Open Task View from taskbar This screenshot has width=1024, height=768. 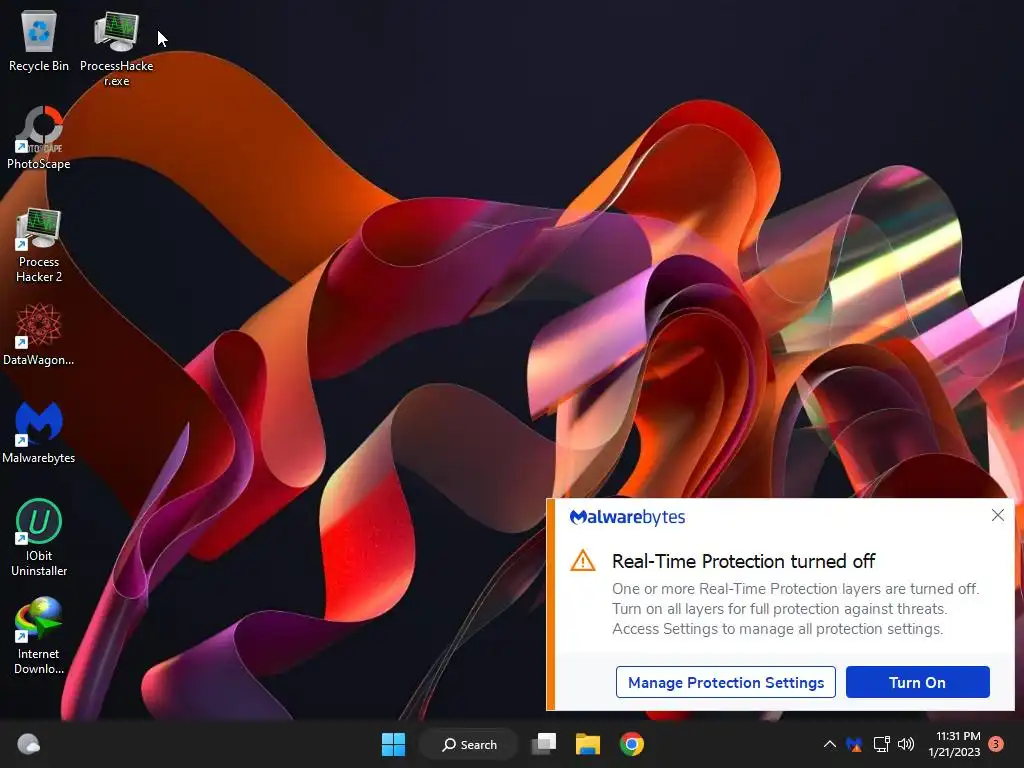pos(544,744)
